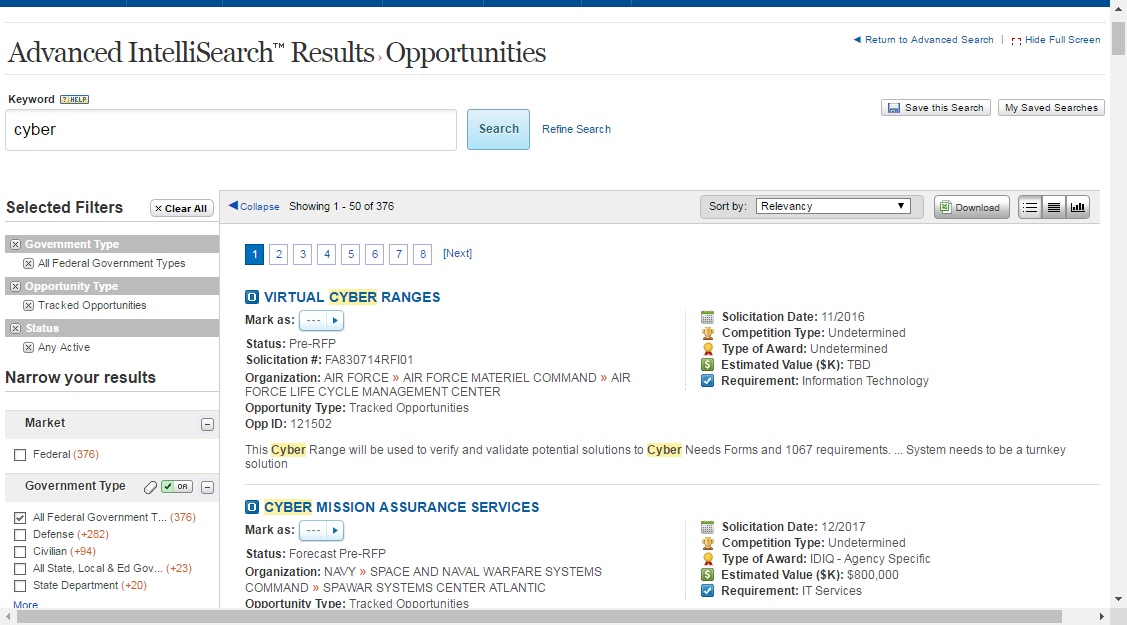Image resolution: width=1127 pixels, height=625 pixels.
Task: Click the trophy icon next to Competition Type
Action: pyautogui.click(x=708, y=332)
